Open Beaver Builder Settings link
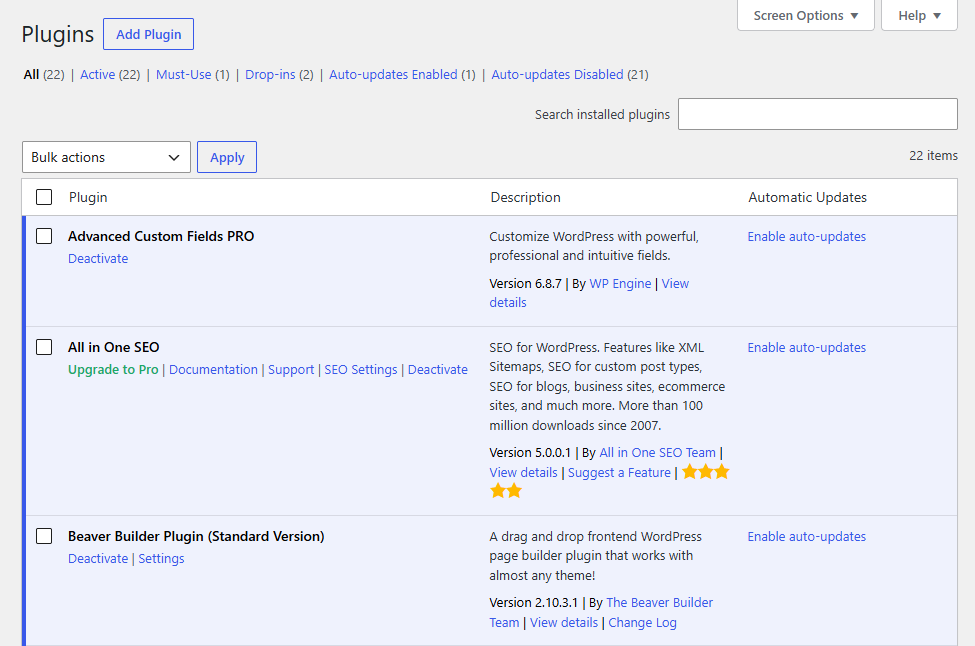Screen dimensions: 975x646 (x=161, y=558)
